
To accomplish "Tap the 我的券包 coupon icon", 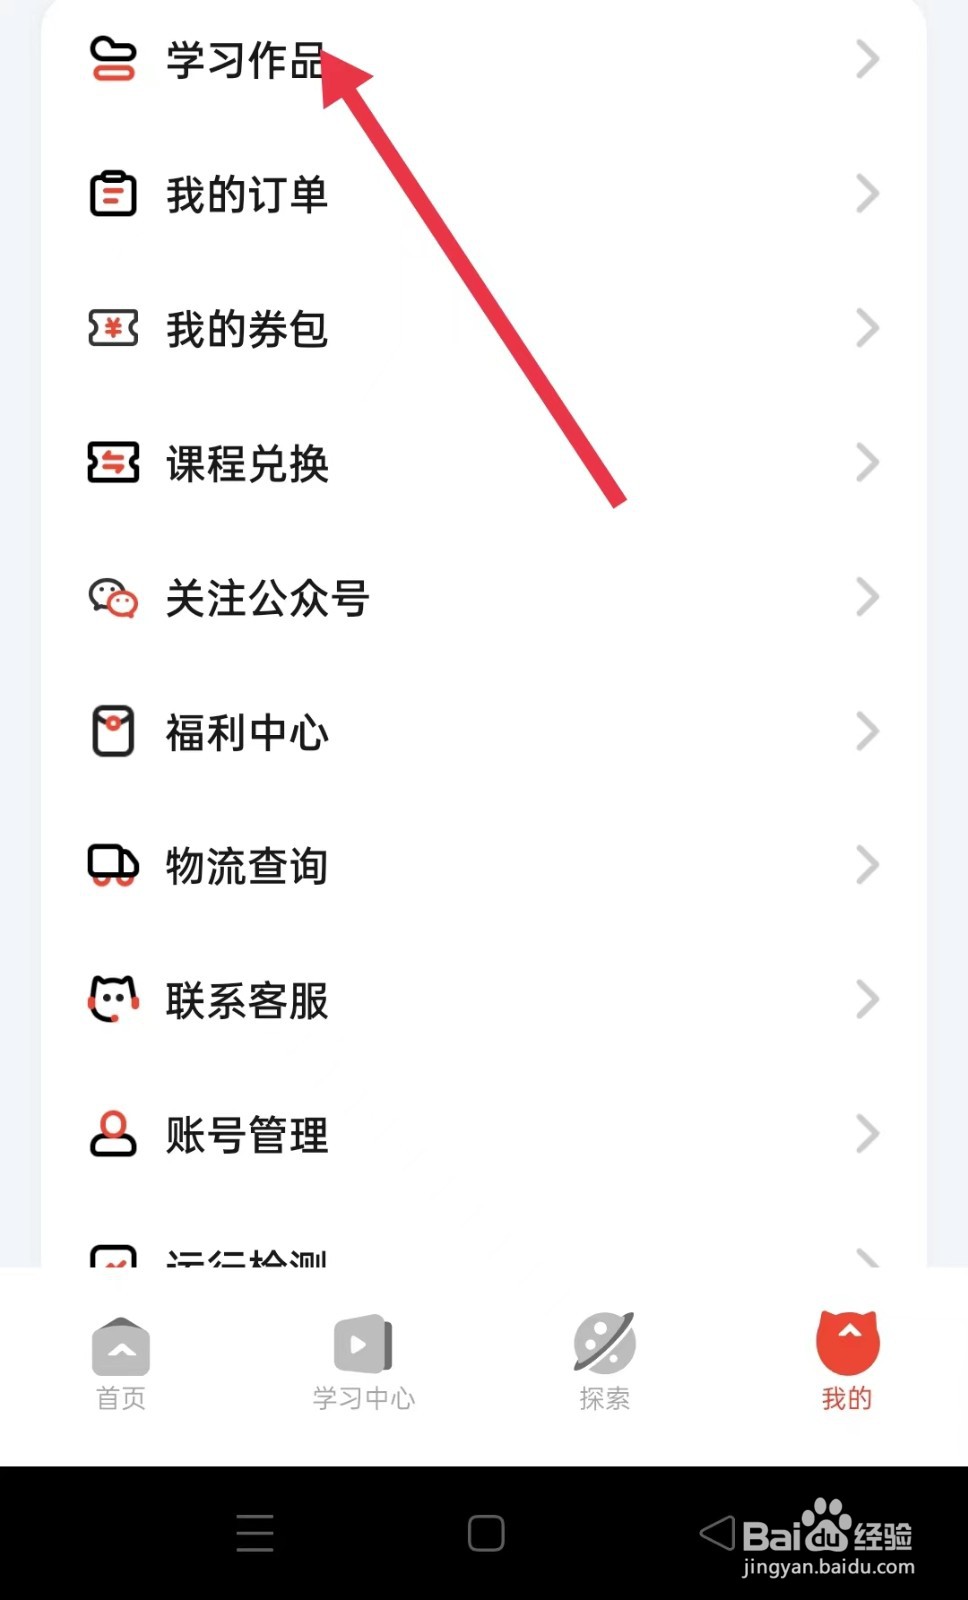I will tap(113, 328).
